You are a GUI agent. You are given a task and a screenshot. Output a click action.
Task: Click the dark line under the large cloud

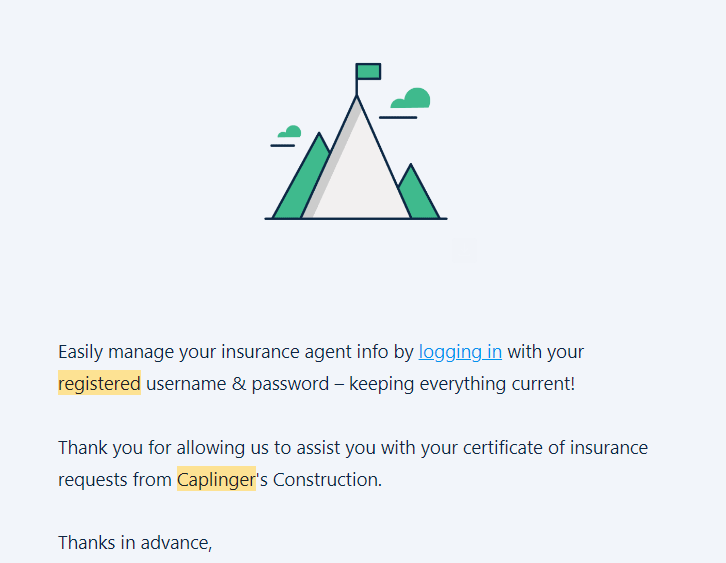coord(398,117)
